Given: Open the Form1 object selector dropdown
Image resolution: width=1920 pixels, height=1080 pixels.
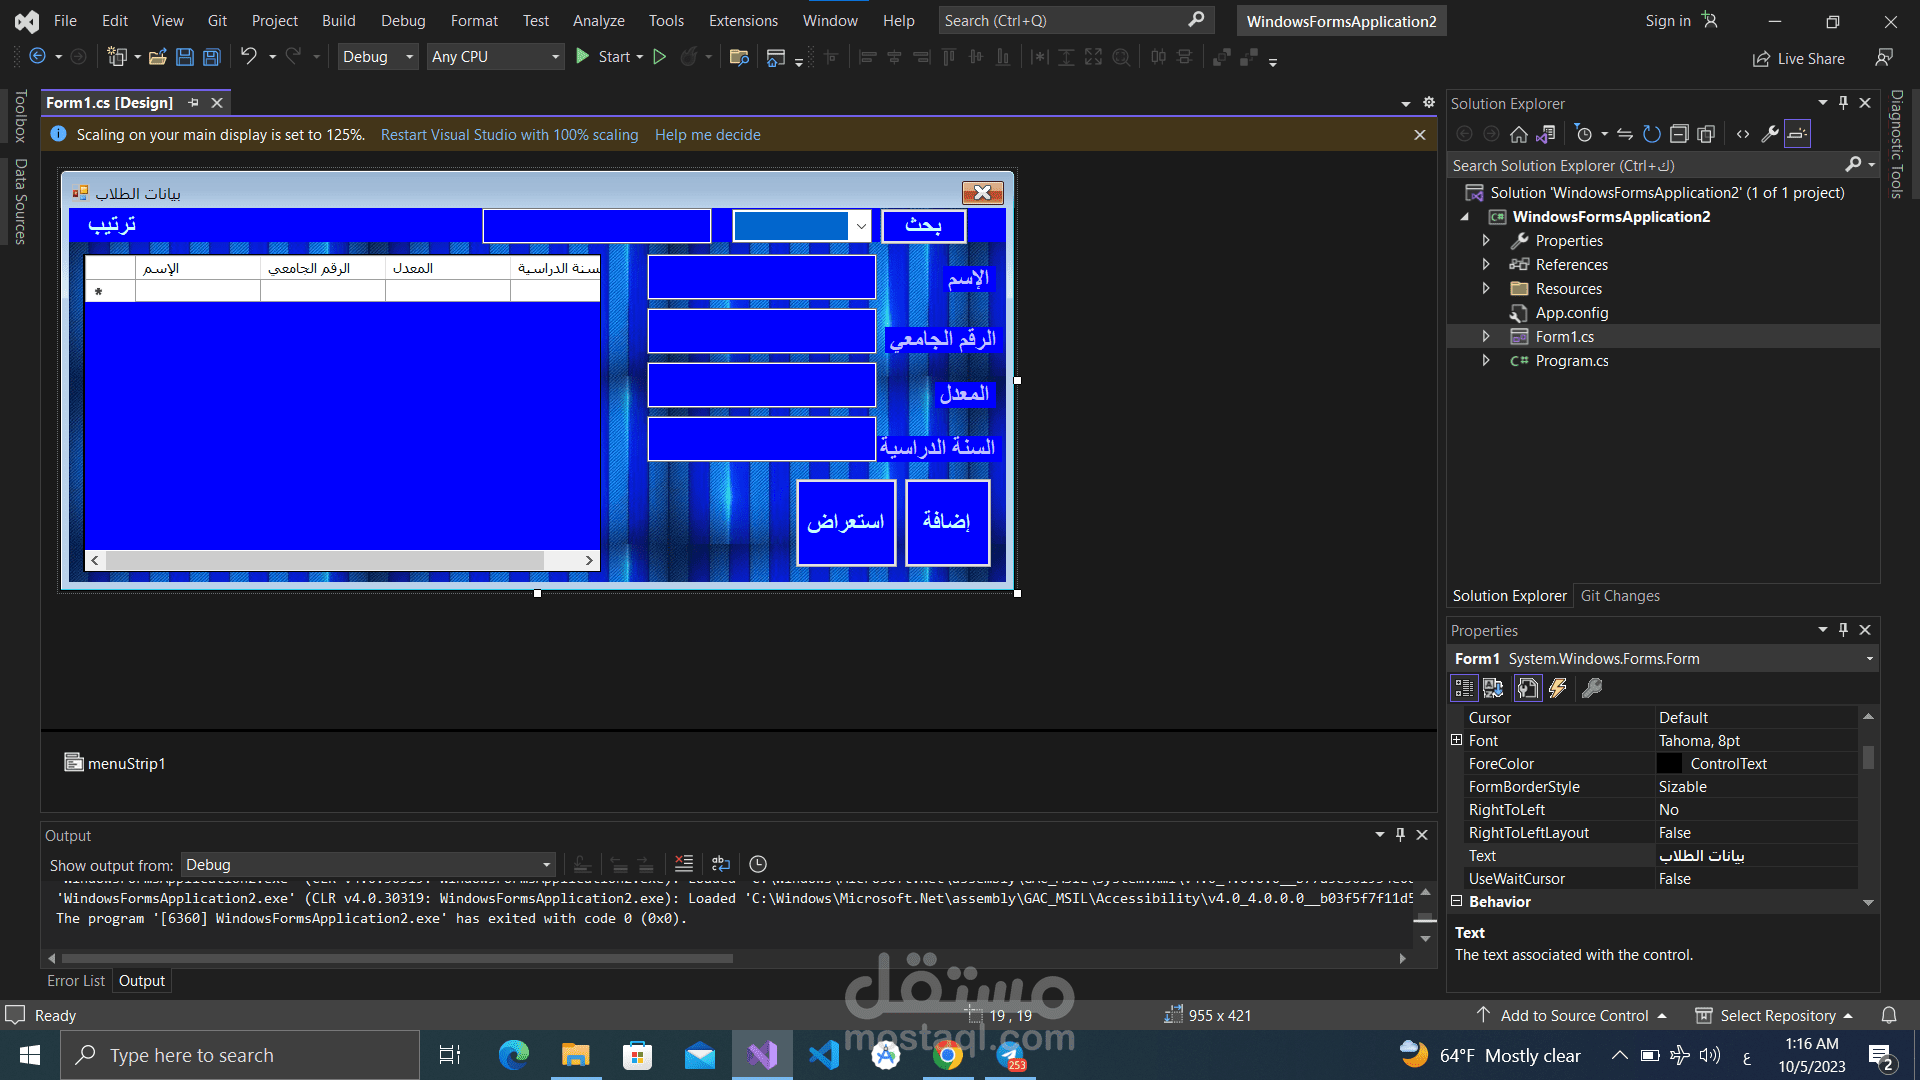Looking at the screenshot, I should (x=1869, y=659).
